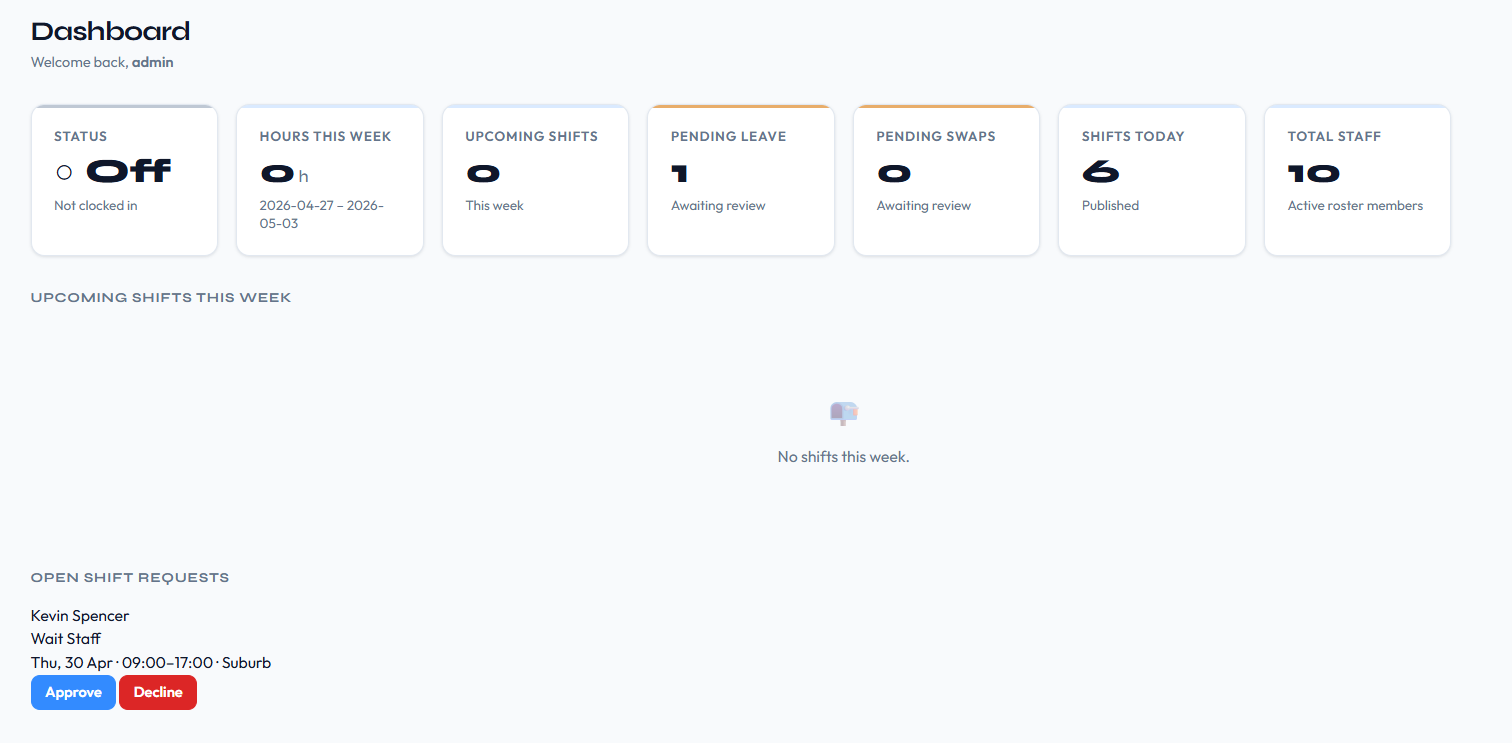The height and width of the screenshot is (743, 1512).
Task: Click the 'No shifts this week.' message
Action: [843, 457]
